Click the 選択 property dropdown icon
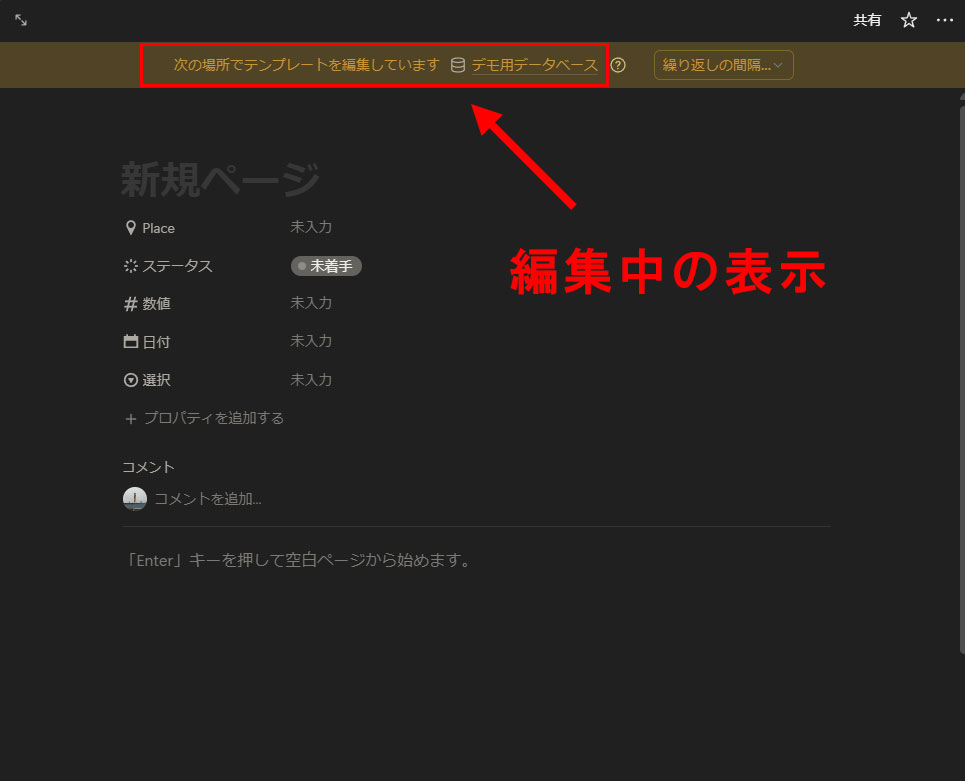The image size is (965, 781). [130, 380]
